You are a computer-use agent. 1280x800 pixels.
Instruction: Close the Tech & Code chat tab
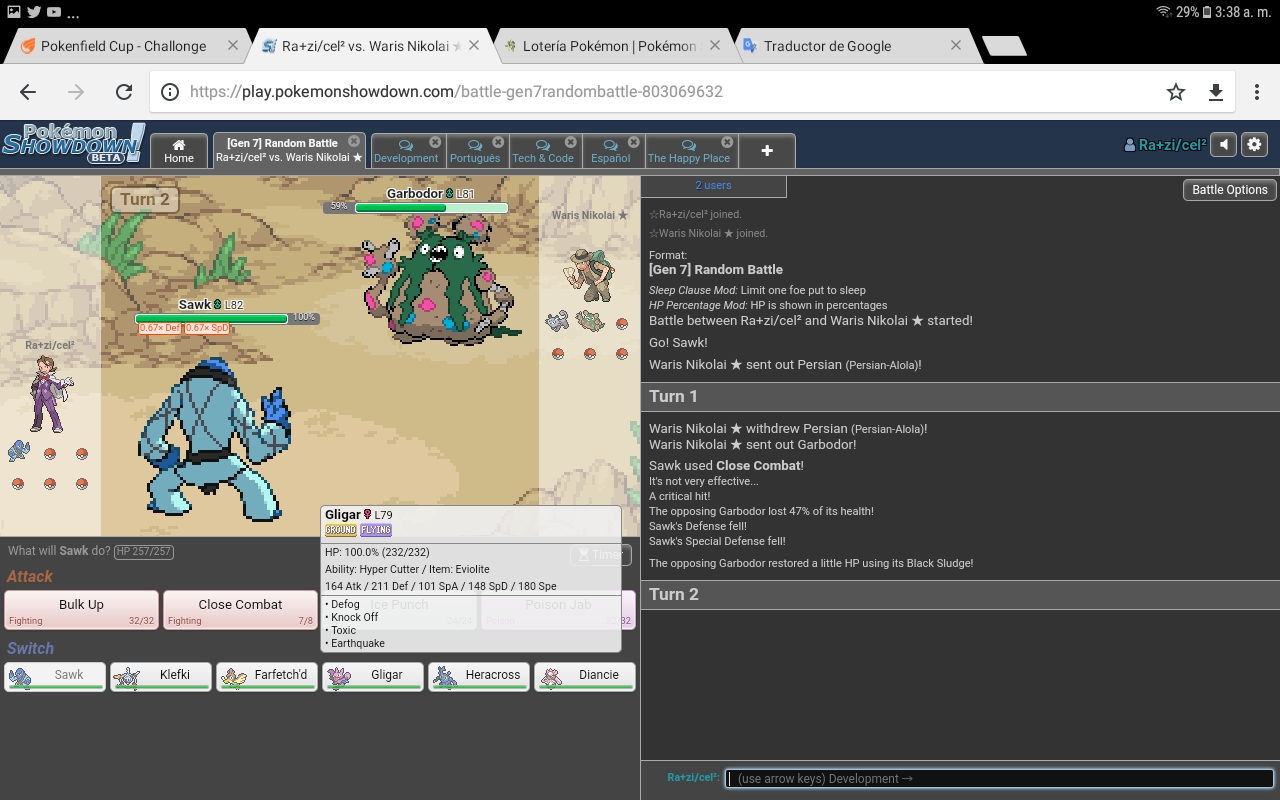(x=571, y=142)
